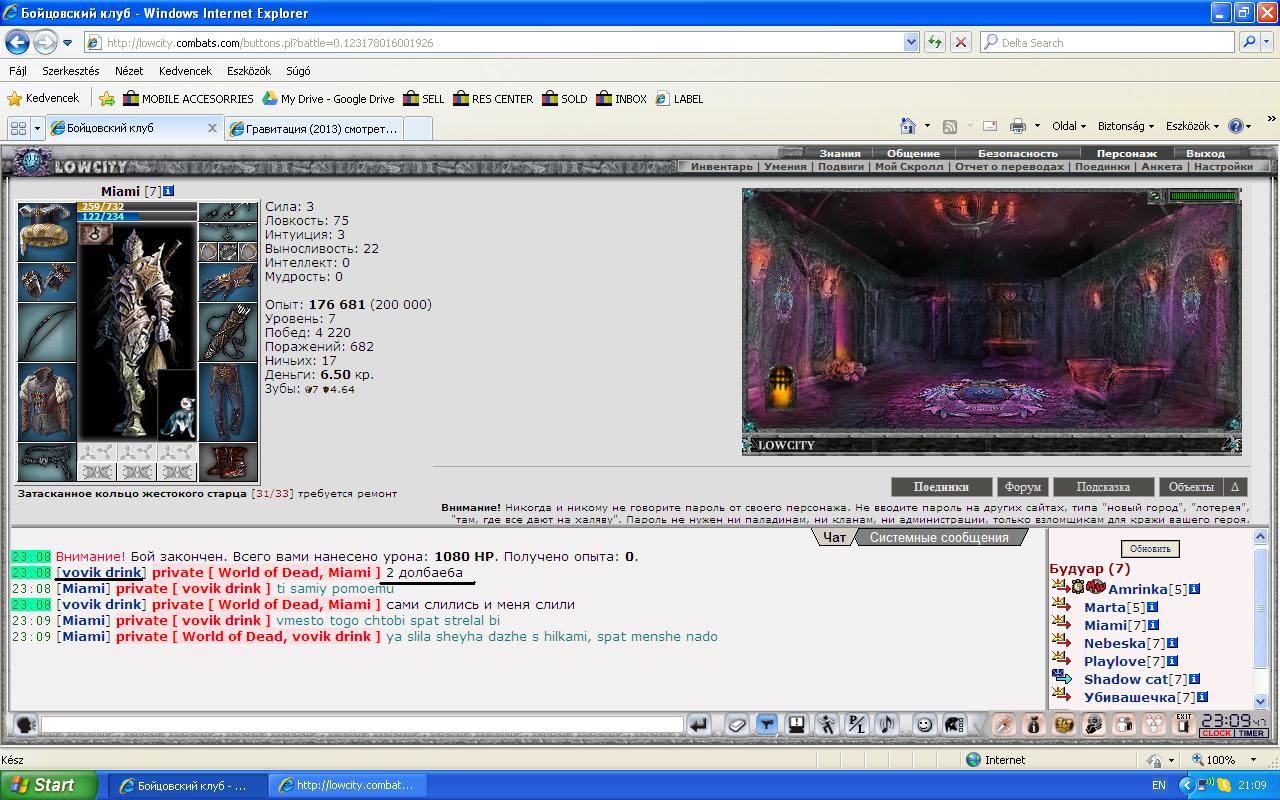The height and width of the screenshot is (800, 1280).
Task: Open the gloves equipment slot
Action: point(228,282)
